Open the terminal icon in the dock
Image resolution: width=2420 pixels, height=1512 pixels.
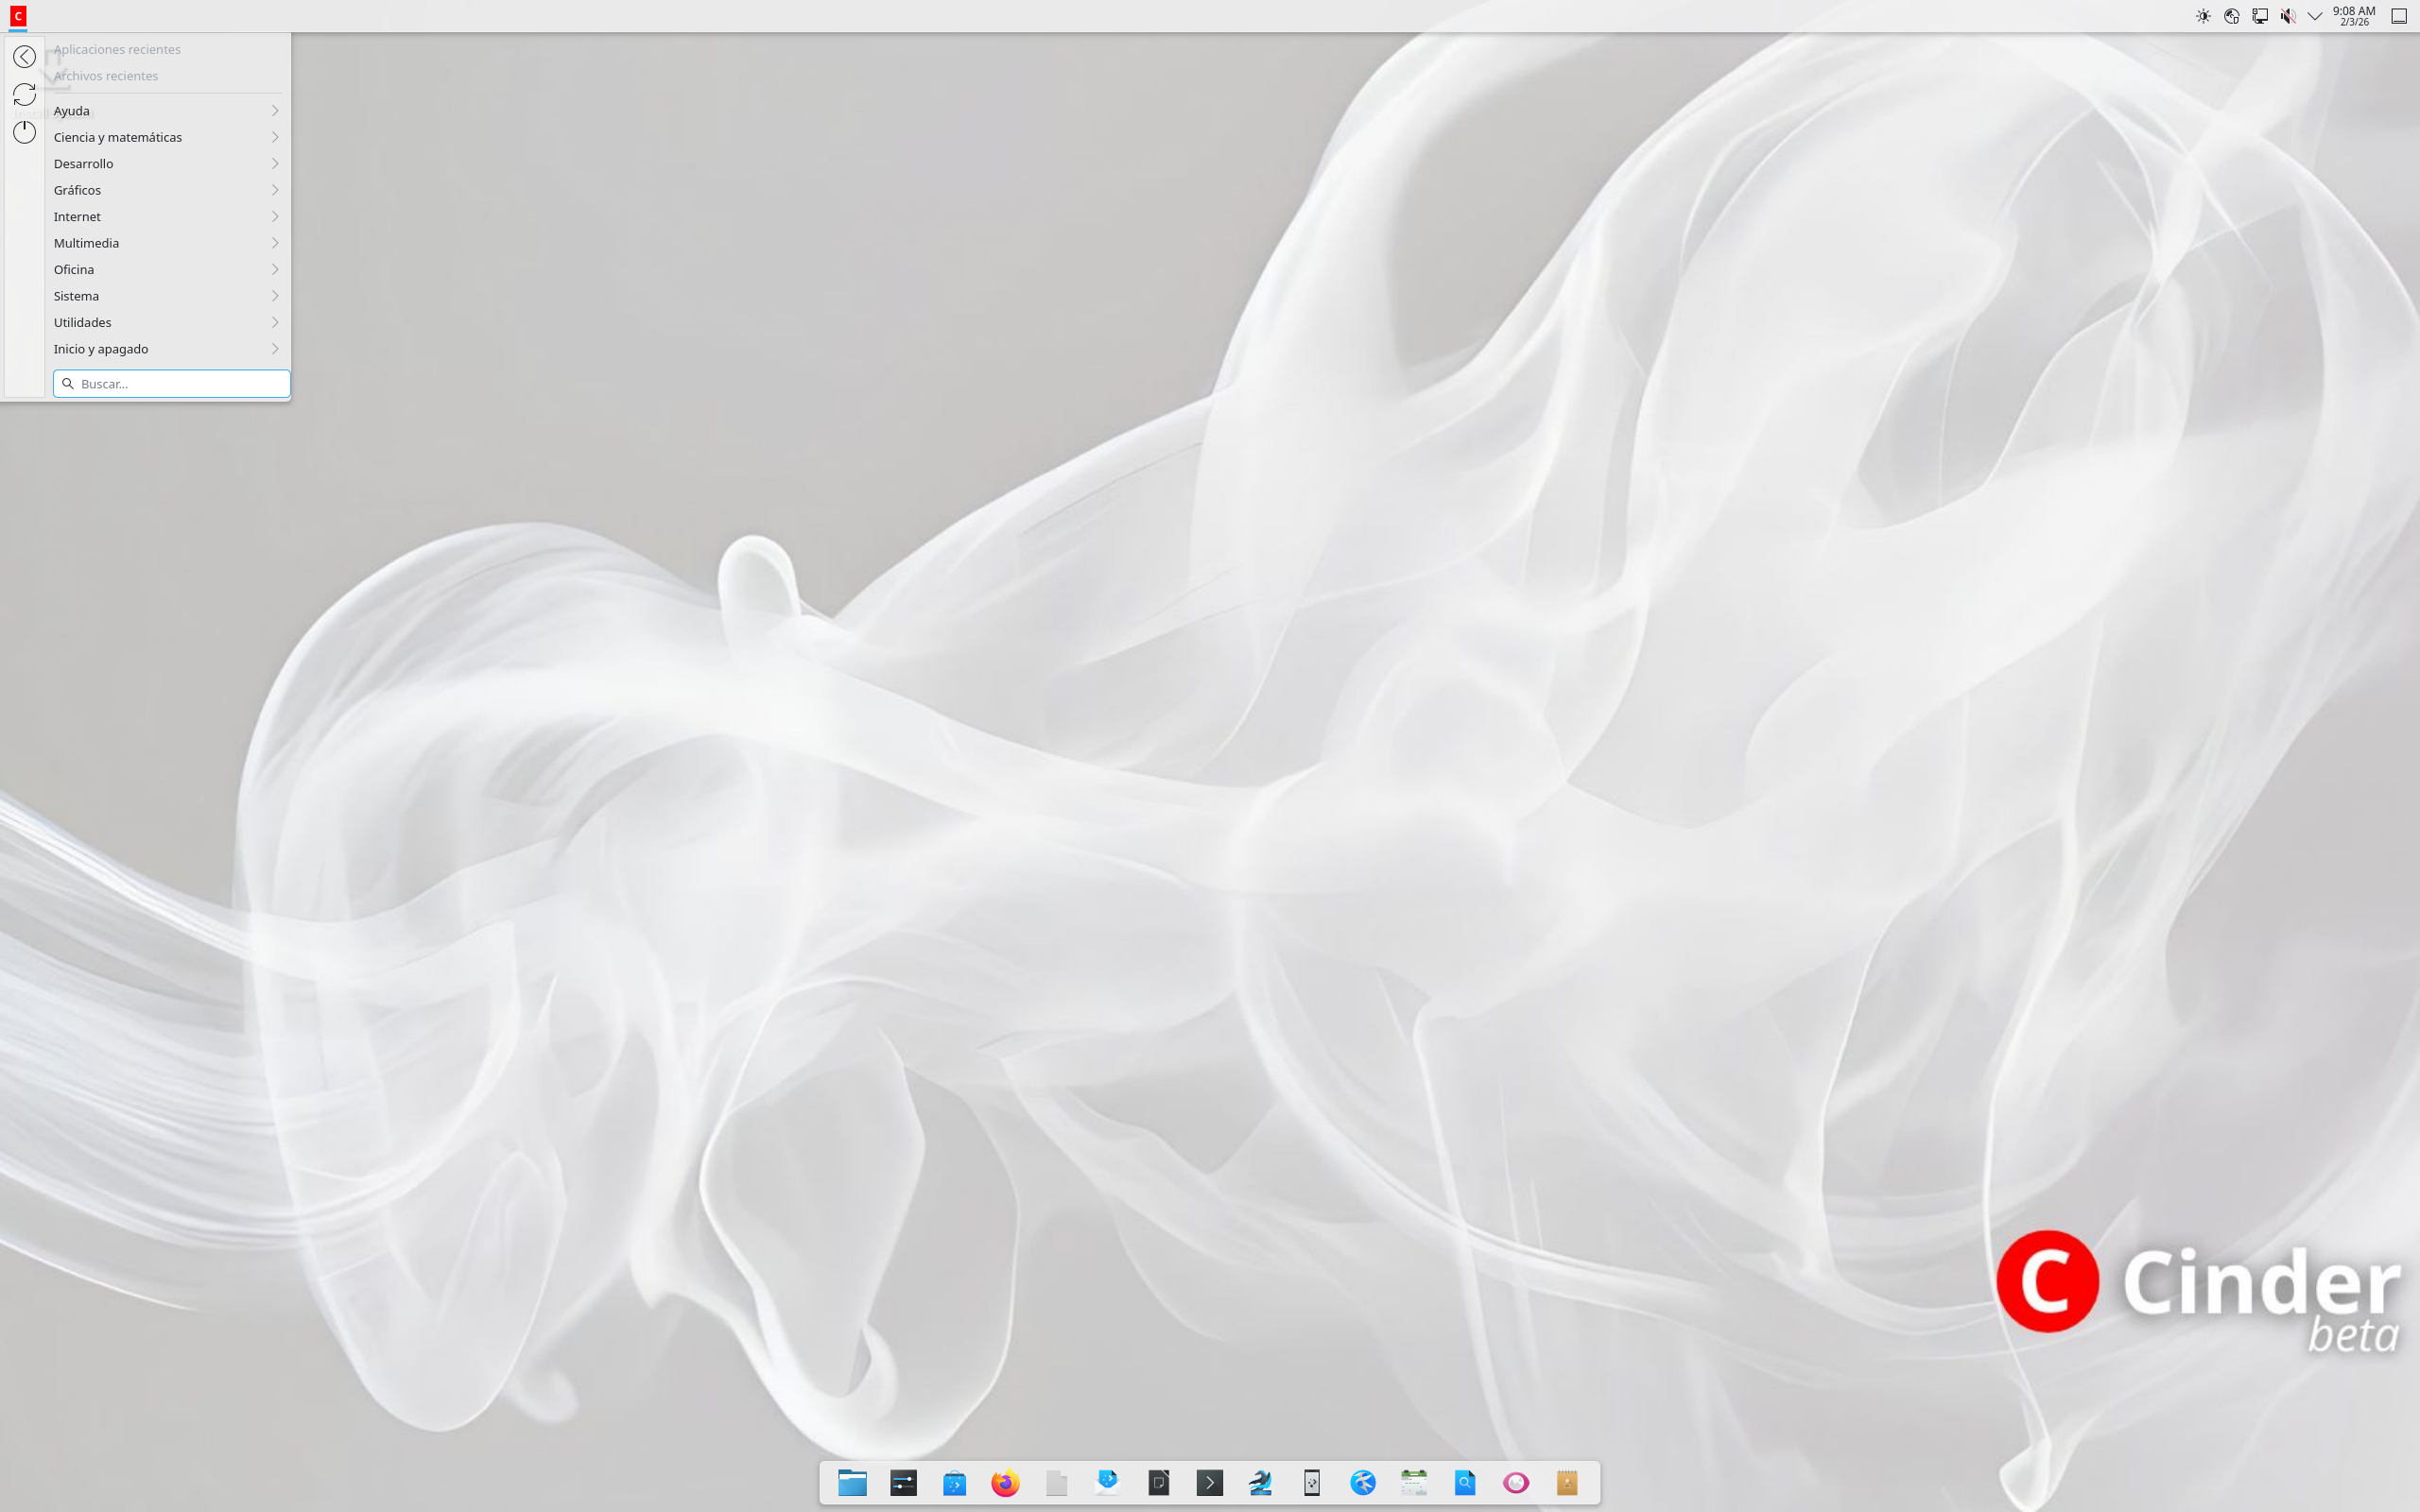pyautogui.click(x=1209, y=1482)
